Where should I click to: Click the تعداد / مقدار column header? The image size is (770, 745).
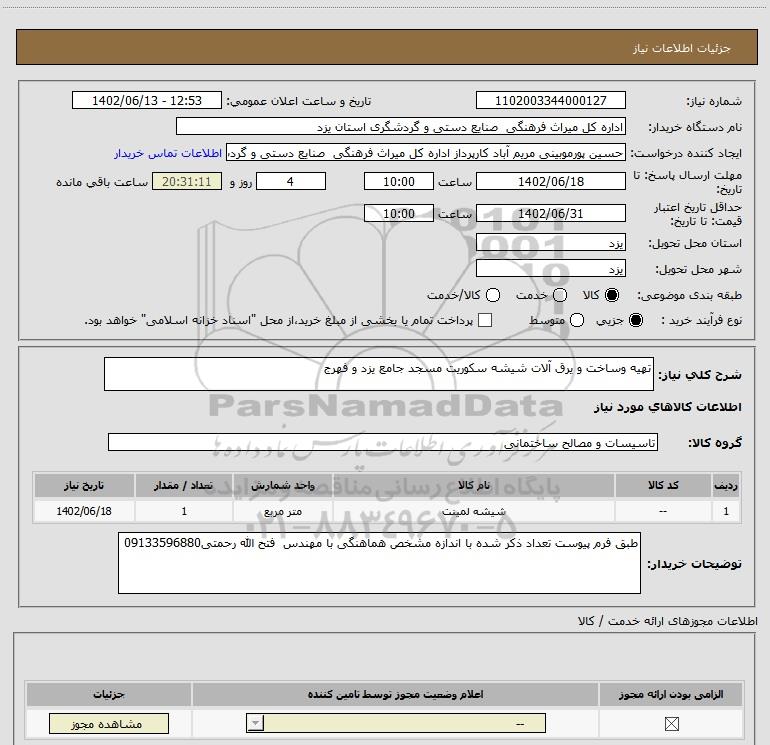(184, 485)
